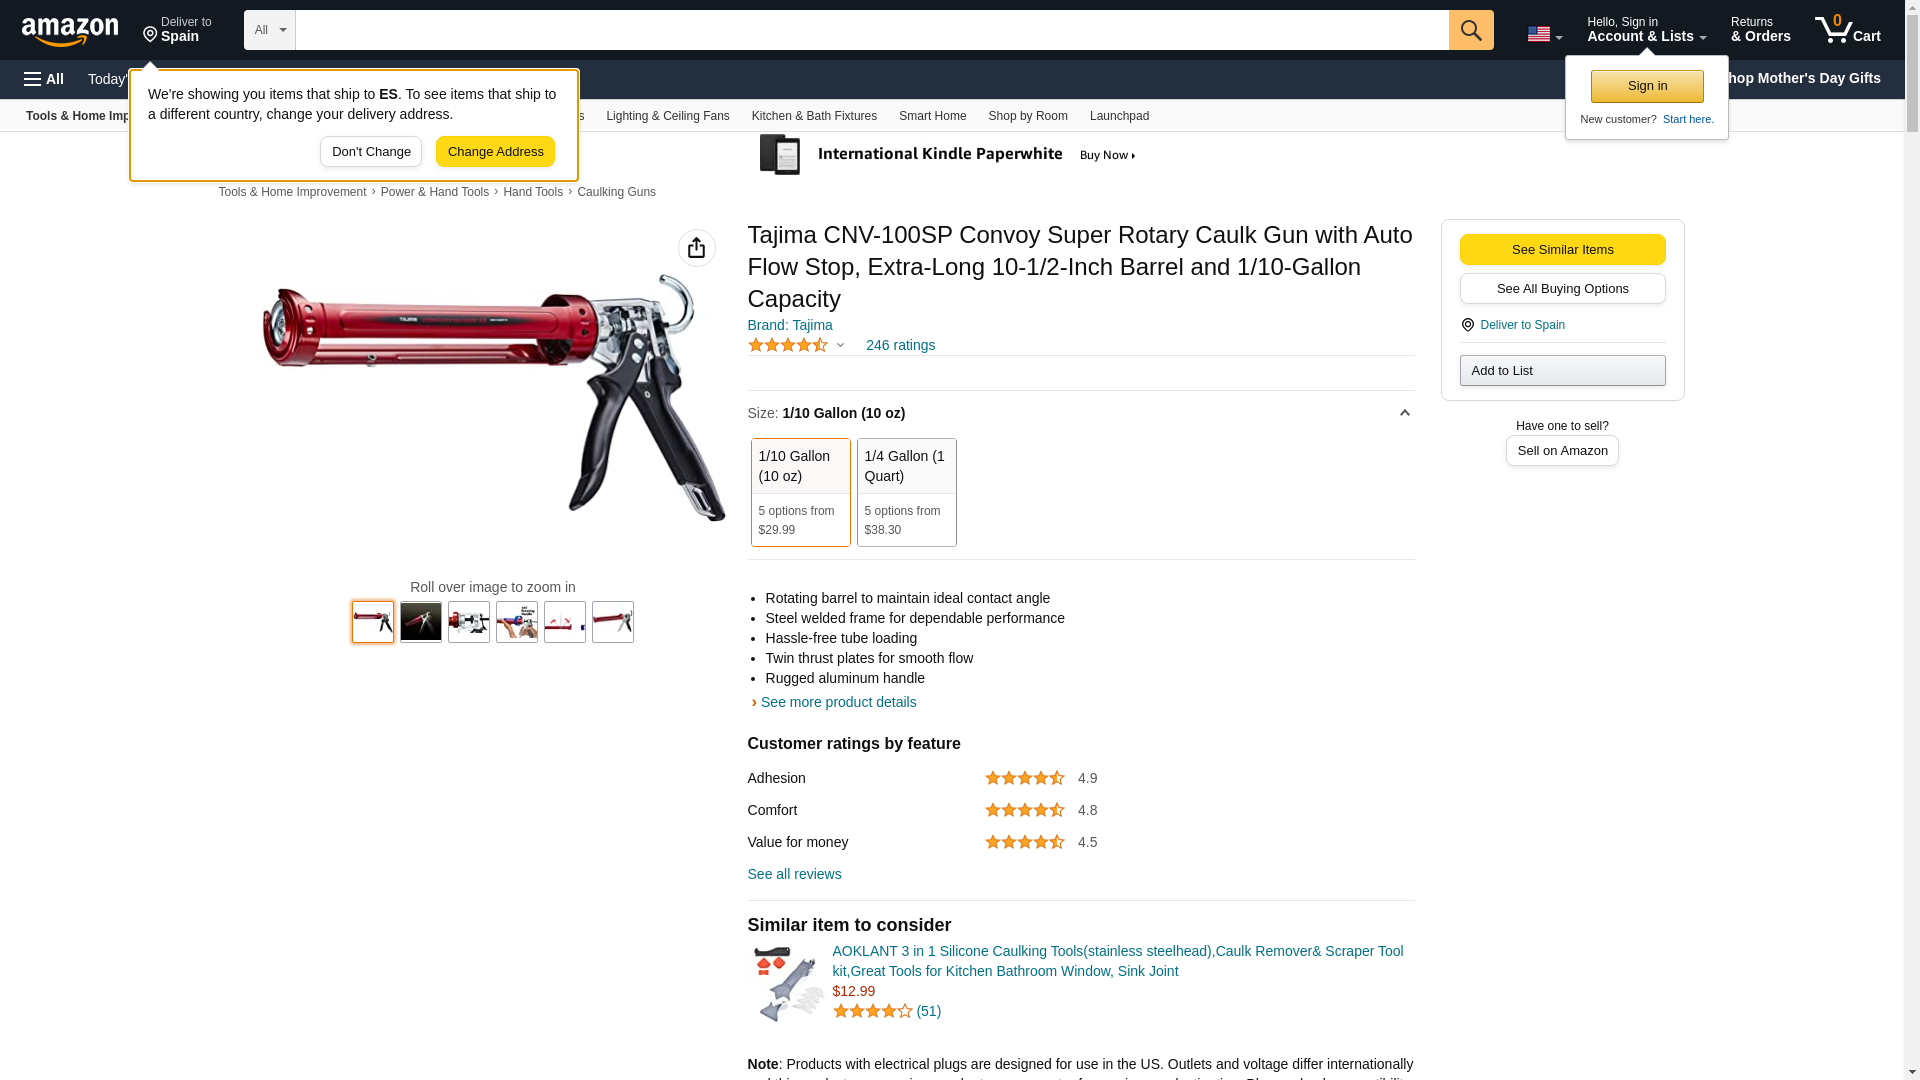Image resolution: width=1920 pixels, height=1080 pixels.
Task: Open the Smart Home category tab
Action: pyautogui.click(x=932, y=116)
